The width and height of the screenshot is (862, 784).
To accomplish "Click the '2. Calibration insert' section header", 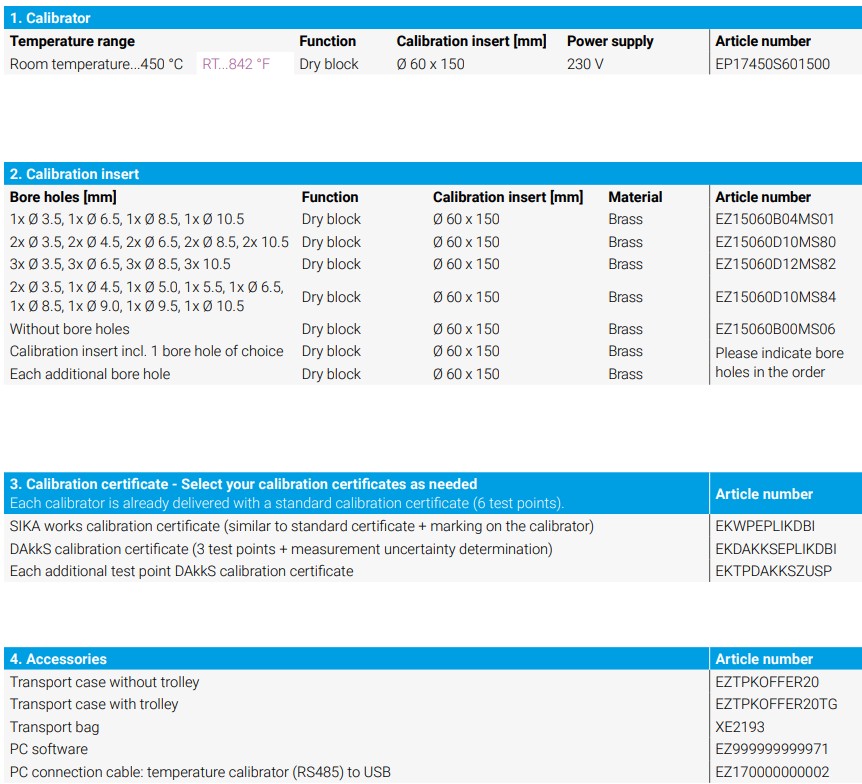I will coord(75,174).
